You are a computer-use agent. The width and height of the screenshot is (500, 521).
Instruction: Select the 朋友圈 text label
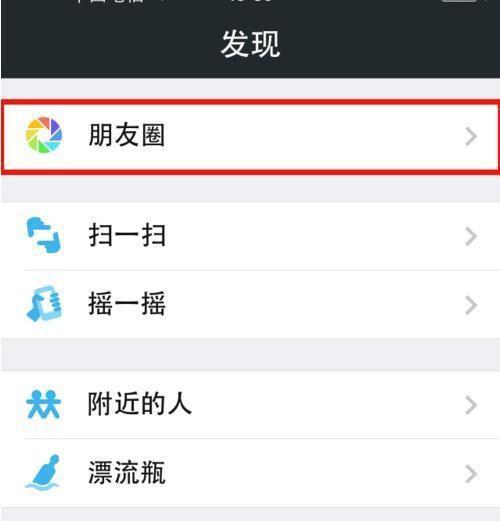click(x=127, y=135)
